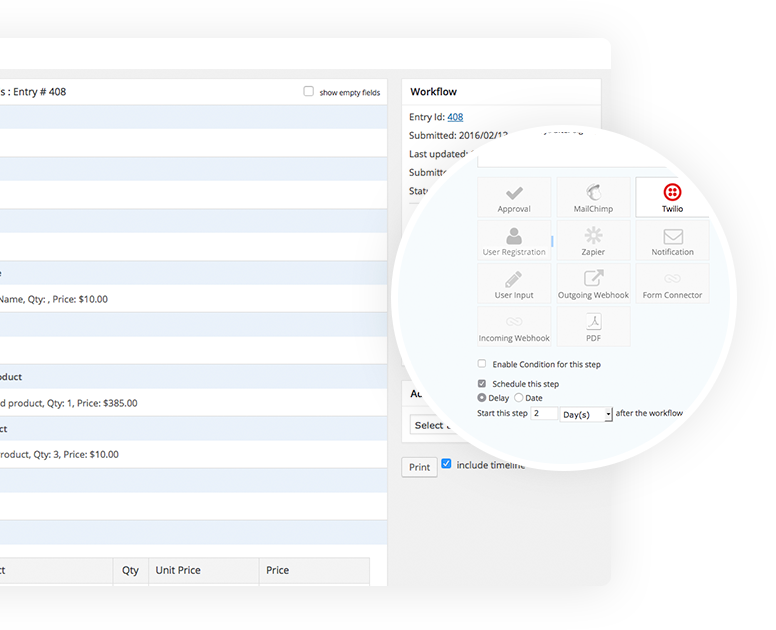Choose the Twilio step type
The width and height of the screenshot is (776, 630).
click(x=672, y=197)
